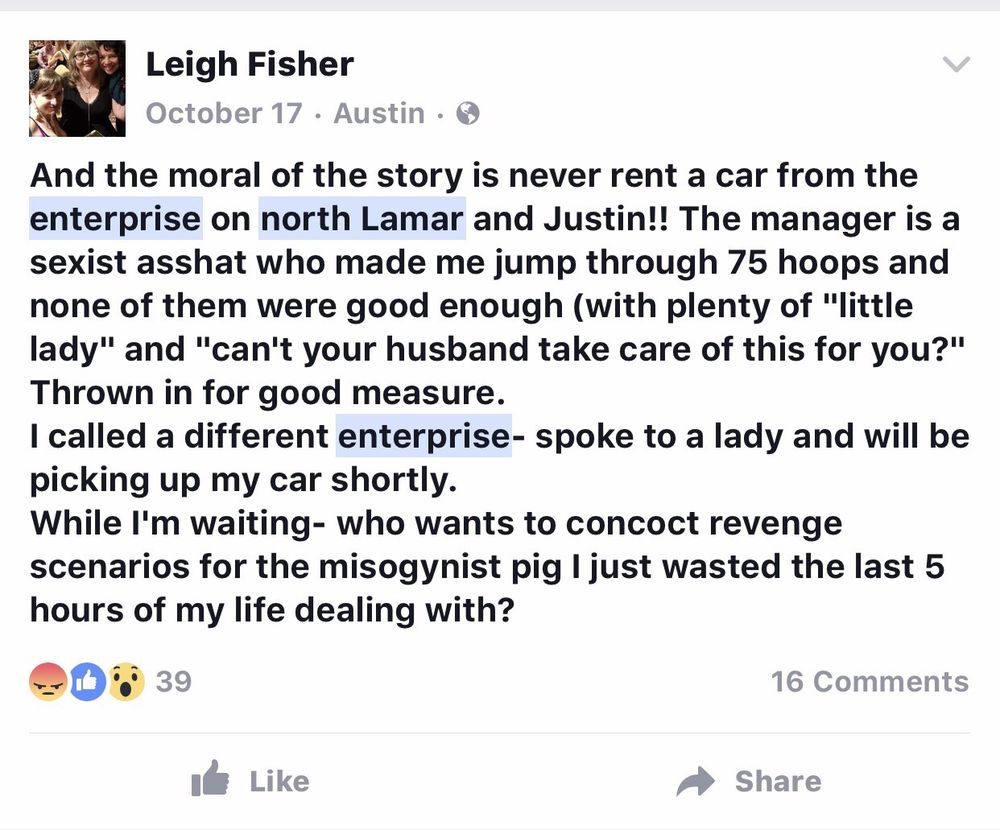1000x830 pixels.
Task: Open Leigh Fisher's profile name link
Action: pos(249,65)
